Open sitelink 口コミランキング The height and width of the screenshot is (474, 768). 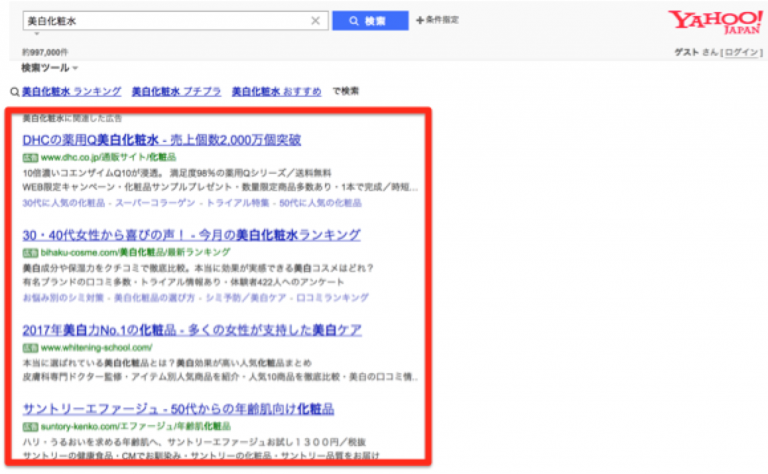[x=333, y=298]
